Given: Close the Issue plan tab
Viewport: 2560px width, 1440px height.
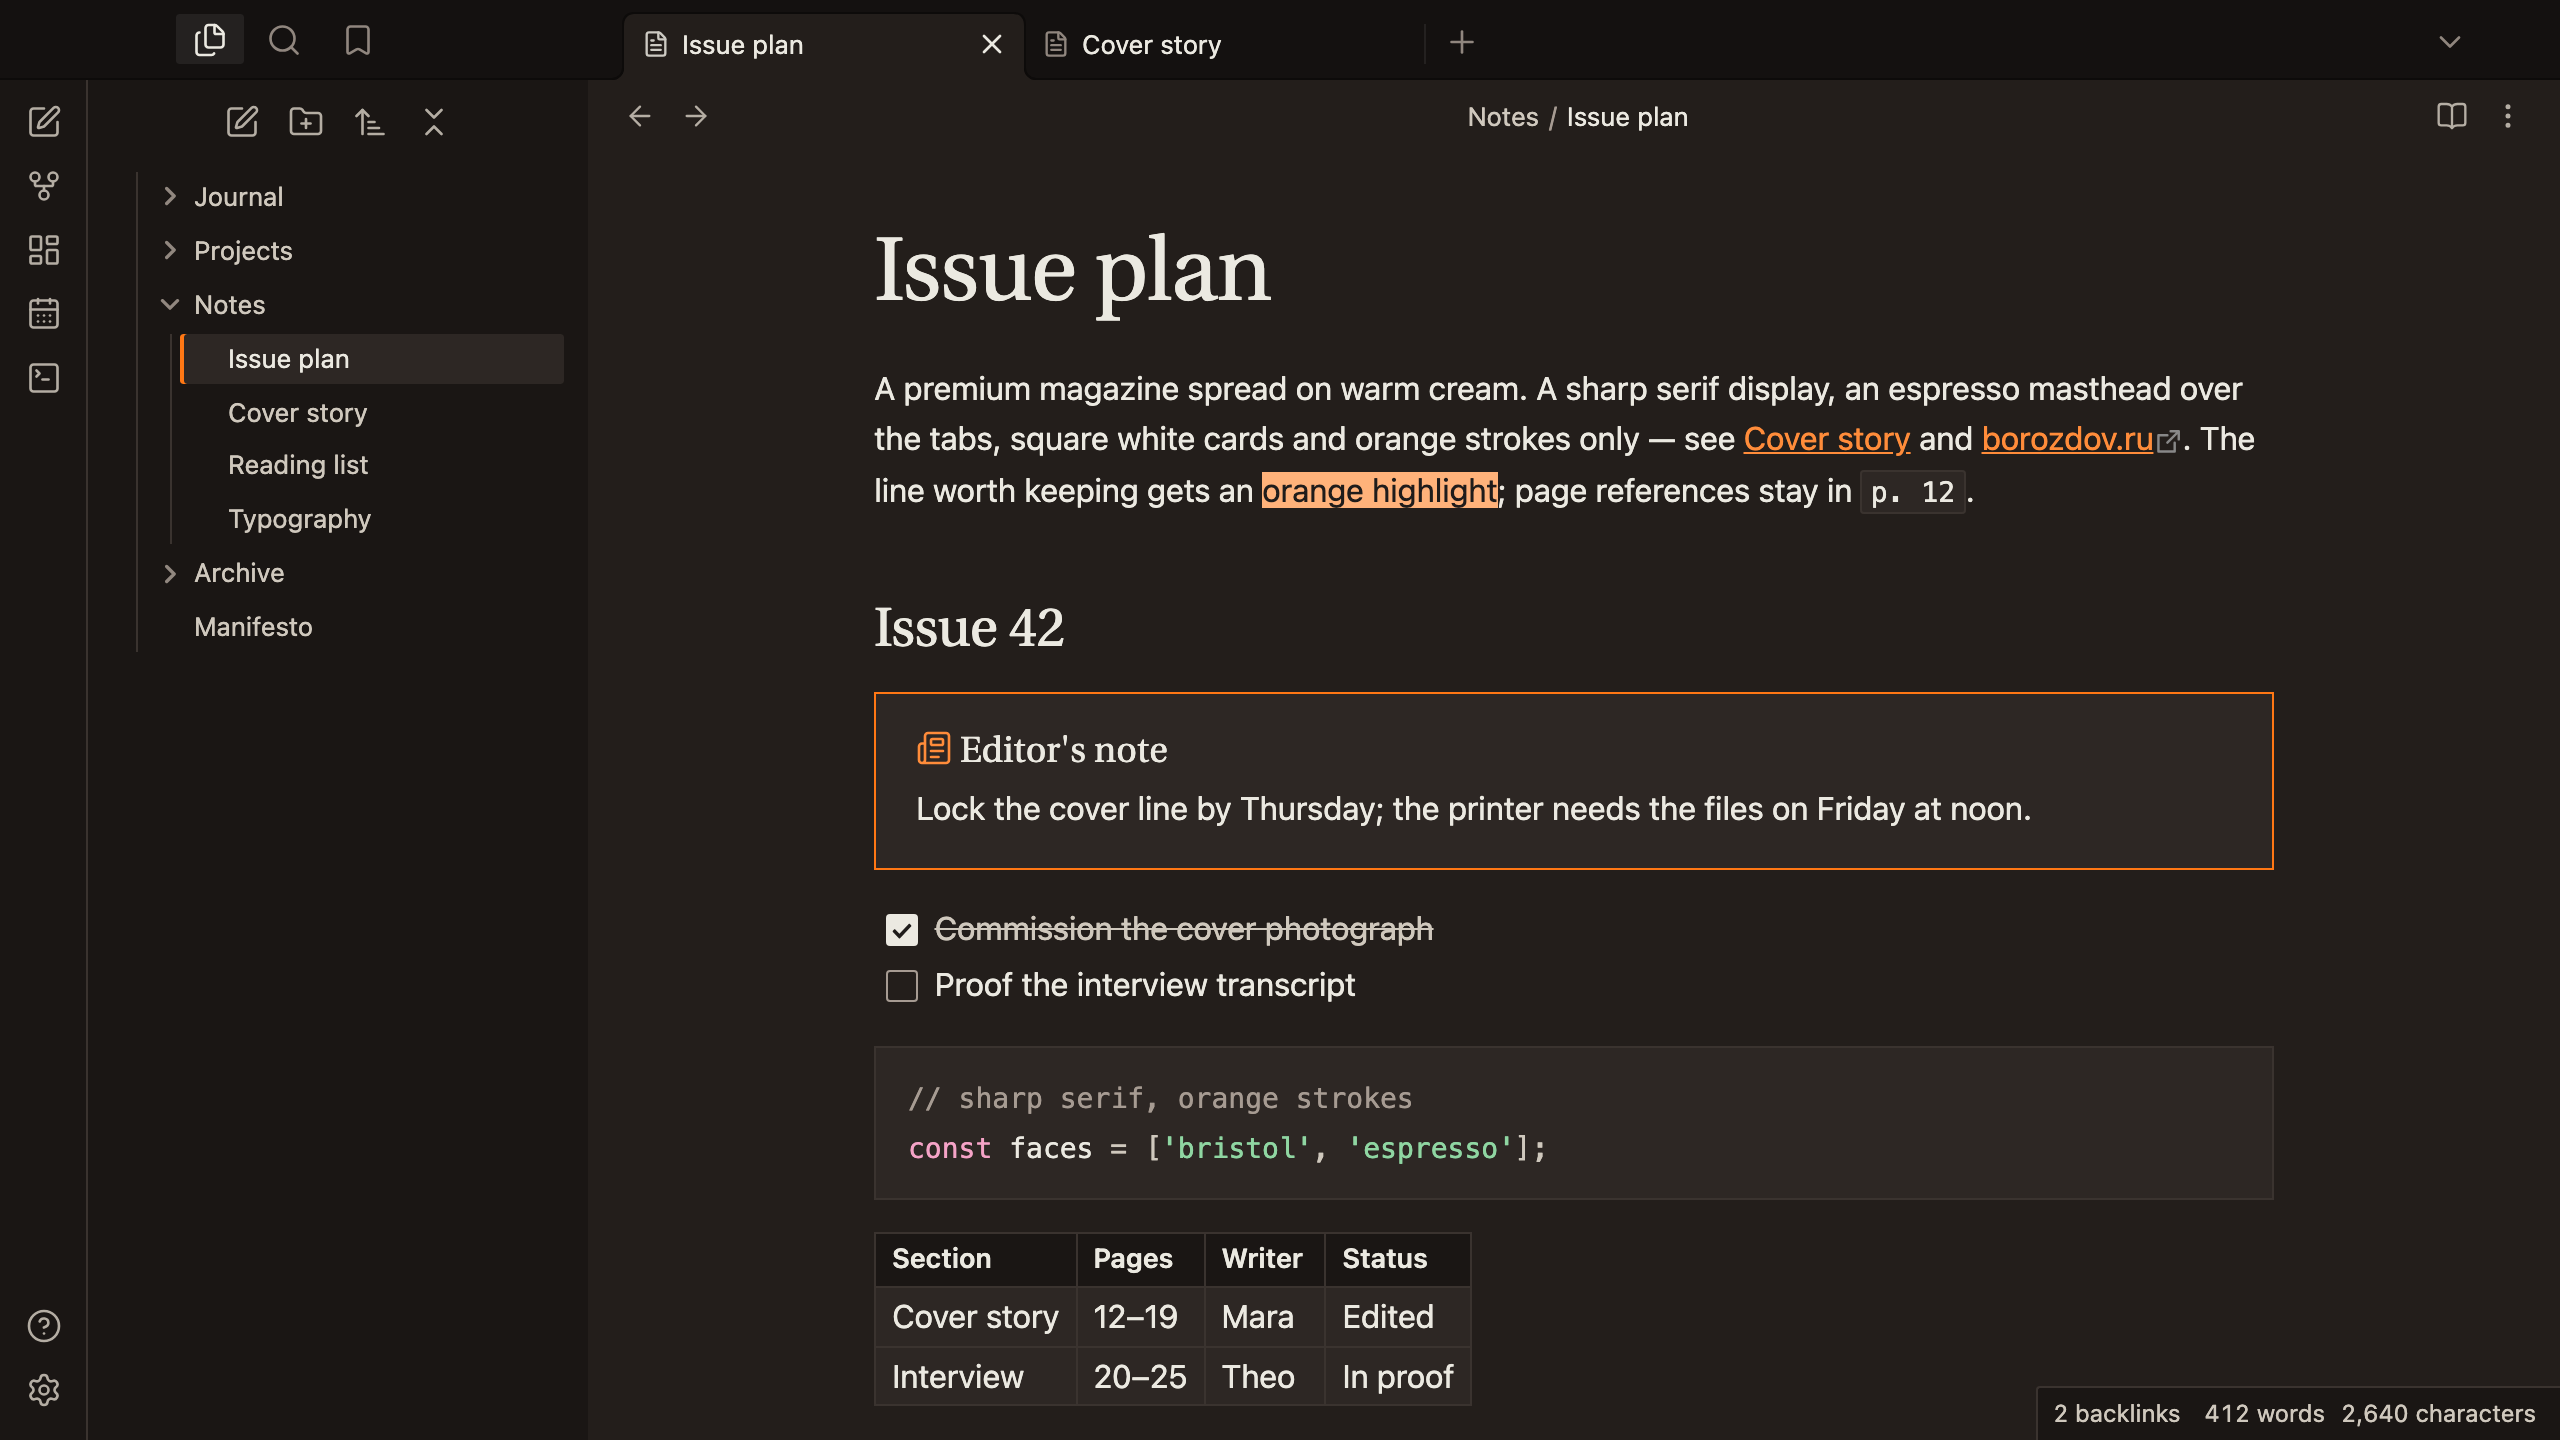Looking at the screenshot, I should click(x=992, y=45).
